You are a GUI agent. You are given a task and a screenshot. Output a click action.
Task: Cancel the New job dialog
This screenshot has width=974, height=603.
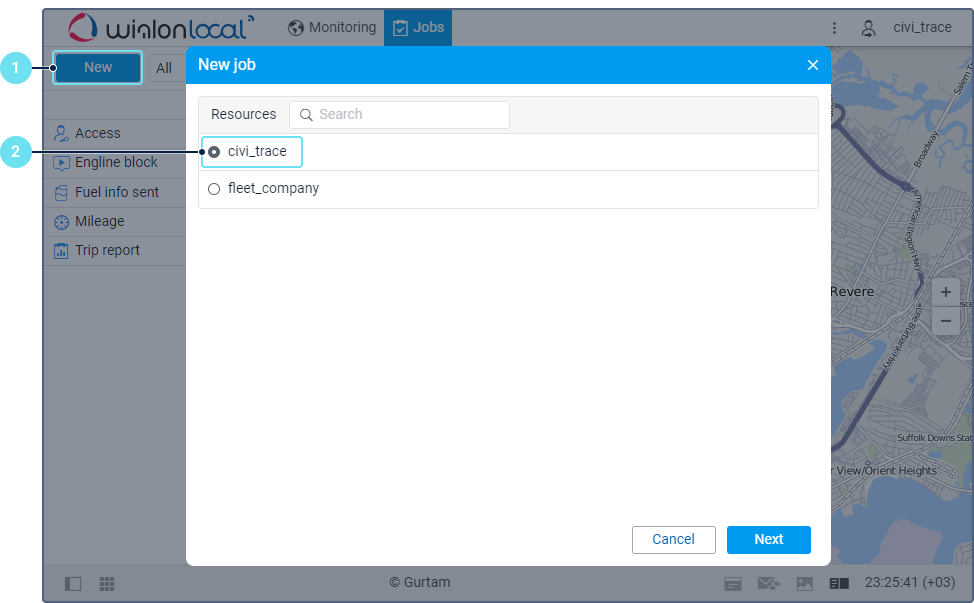pos(673,540)
